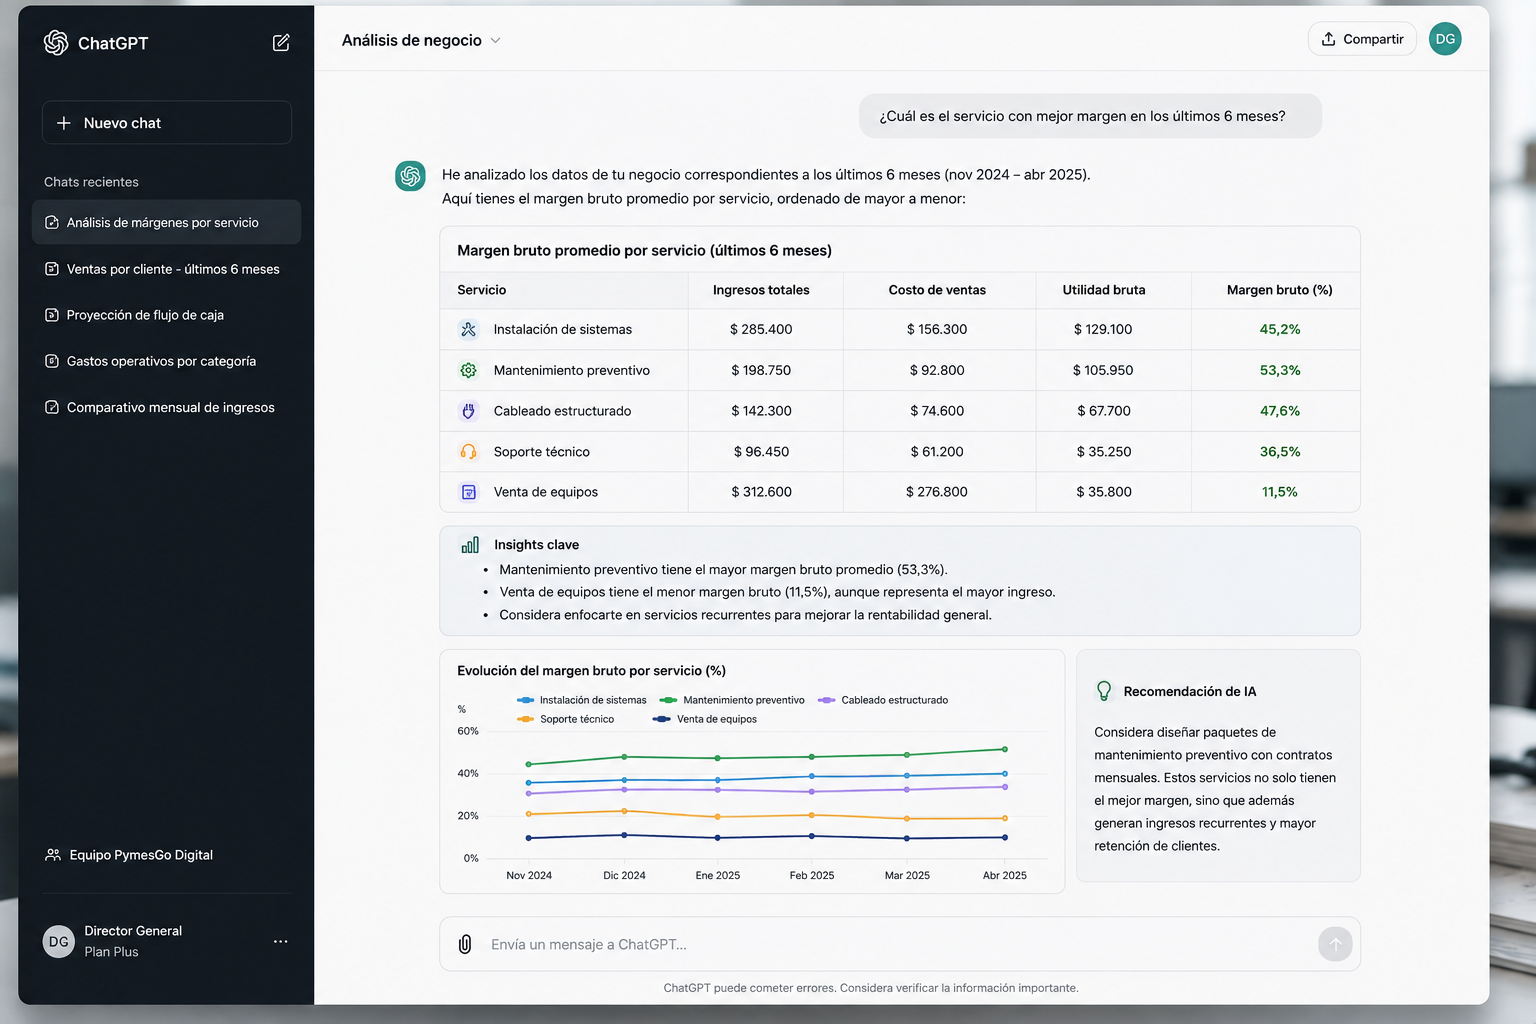The width and height of the screenshot is (1536, 1024).
Task: Click the icon beside Ventas por cliente chat
Action: pyautogui.click(x=52, y=269)
